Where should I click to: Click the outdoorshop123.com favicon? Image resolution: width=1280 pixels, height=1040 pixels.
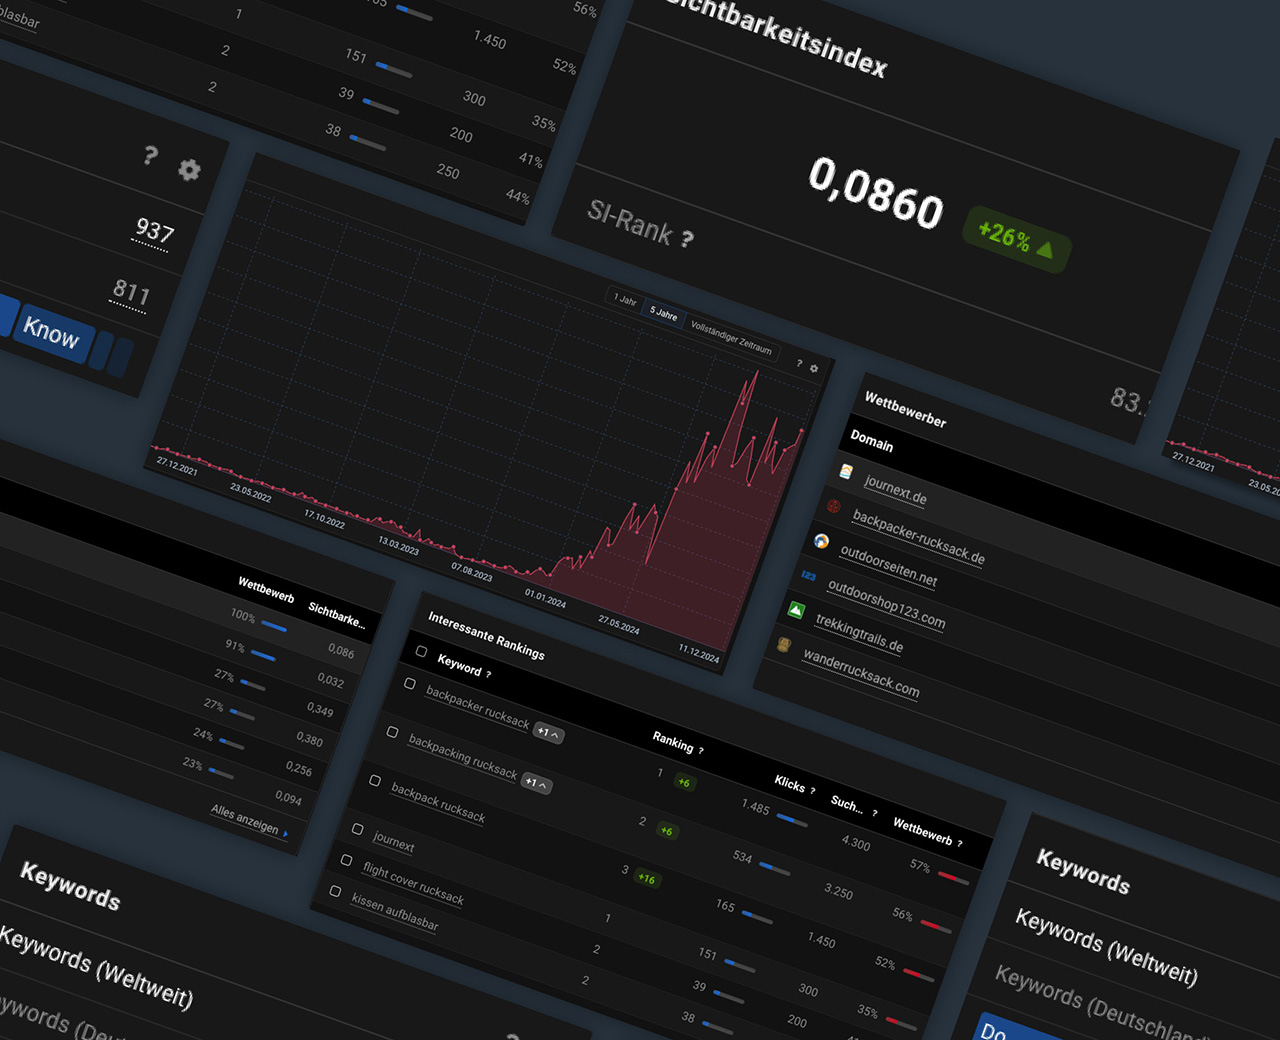(x=809, y=576)
